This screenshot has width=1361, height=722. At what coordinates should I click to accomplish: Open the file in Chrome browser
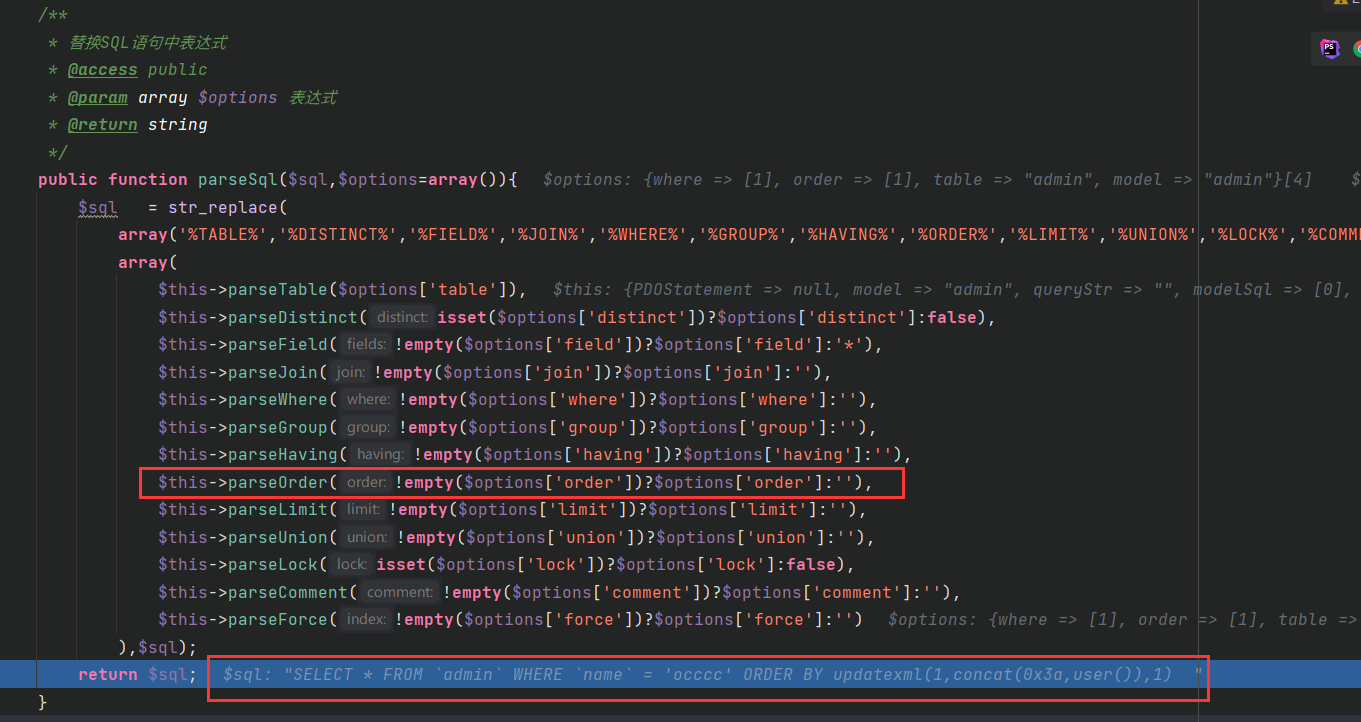coord(1357,48)
